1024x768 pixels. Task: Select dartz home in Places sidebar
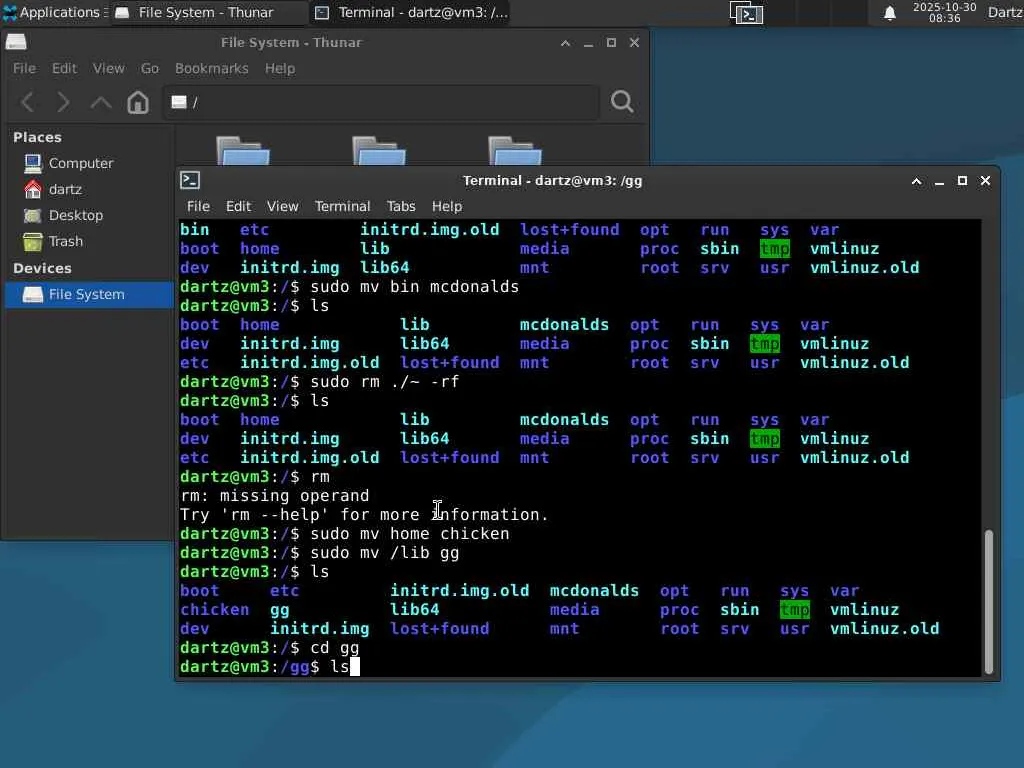[x=65, y=189]
